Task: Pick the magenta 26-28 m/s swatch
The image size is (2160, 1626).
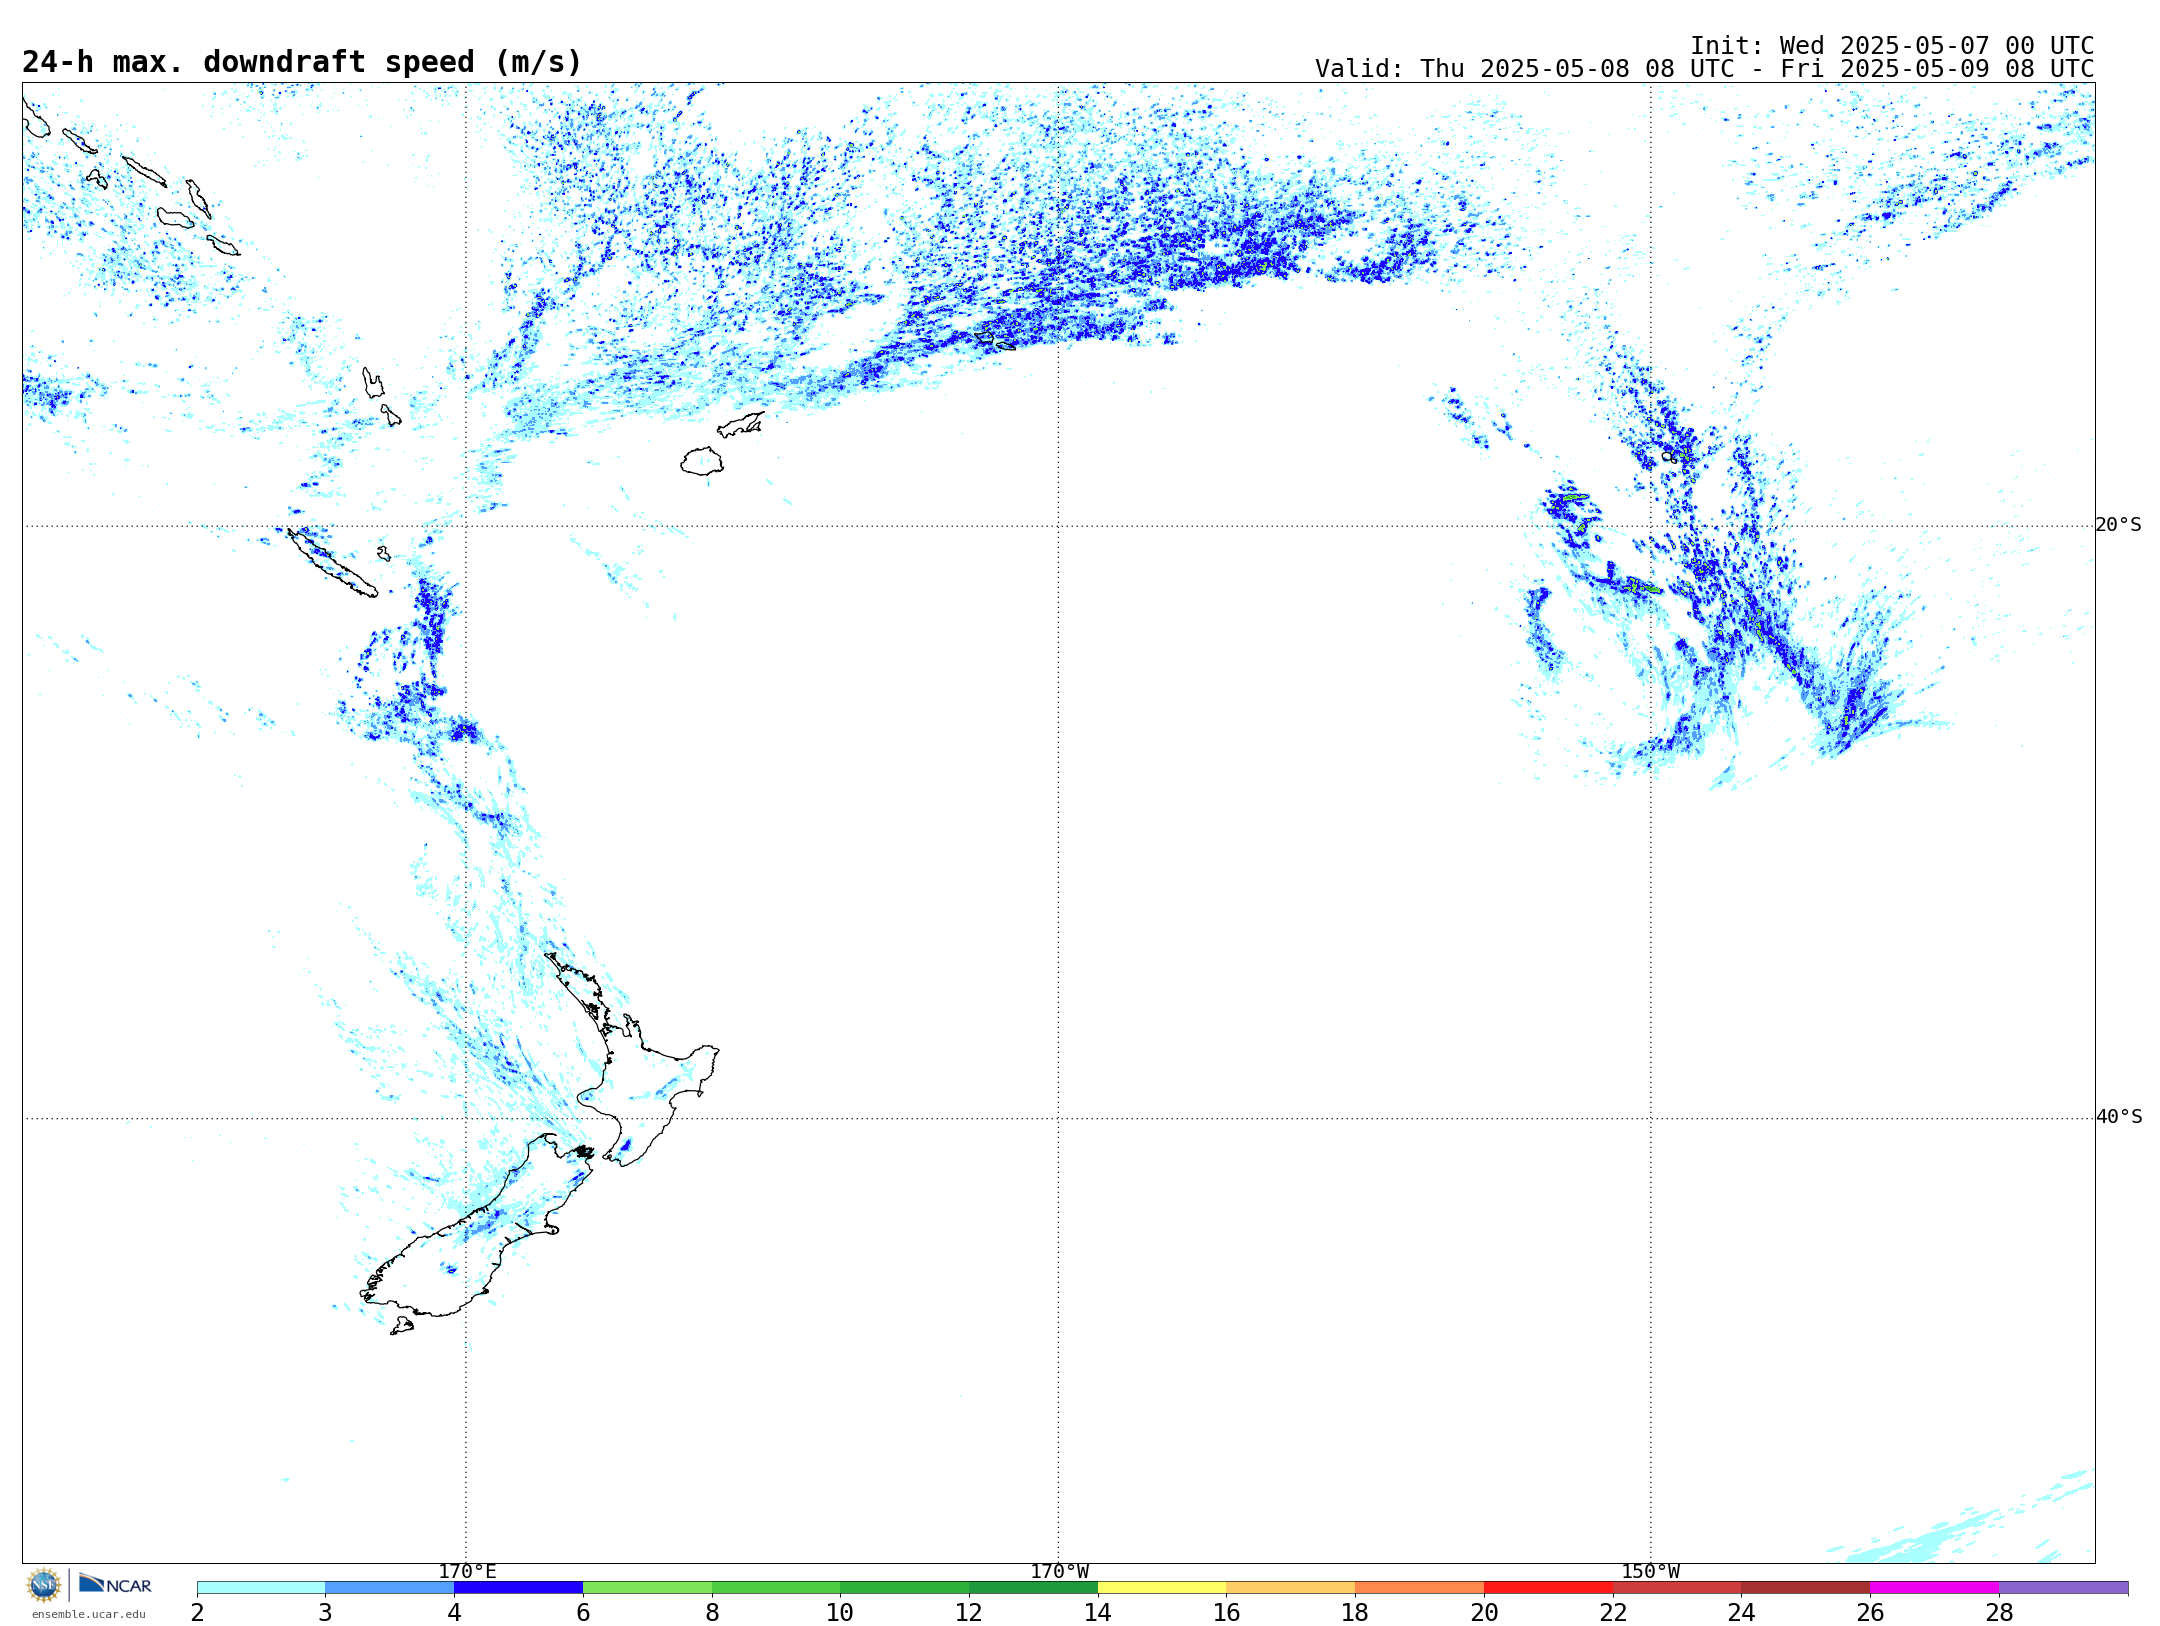Action: (1934, 1588)
